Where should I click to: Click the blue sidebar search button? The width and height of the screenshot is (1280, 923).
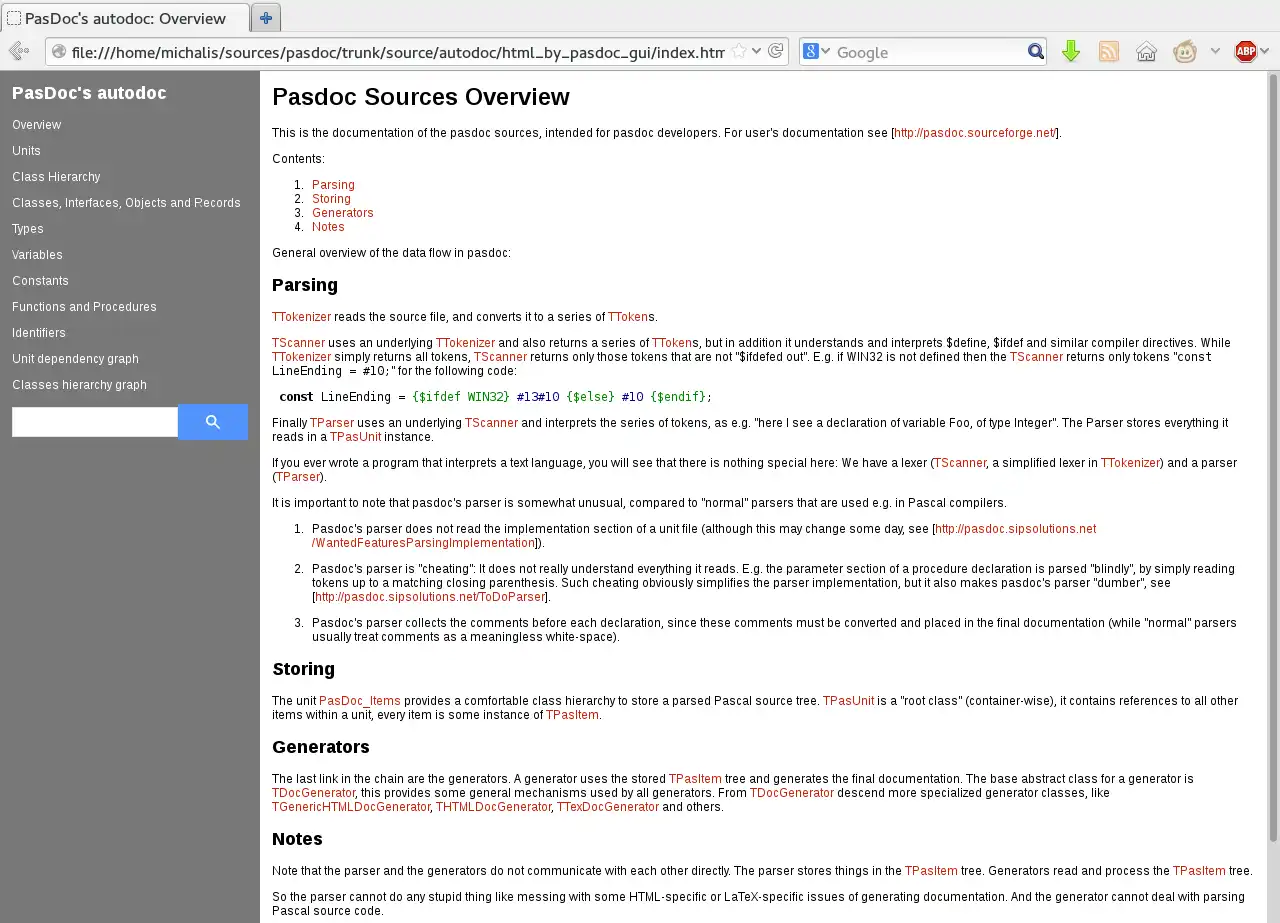point(213,422)
